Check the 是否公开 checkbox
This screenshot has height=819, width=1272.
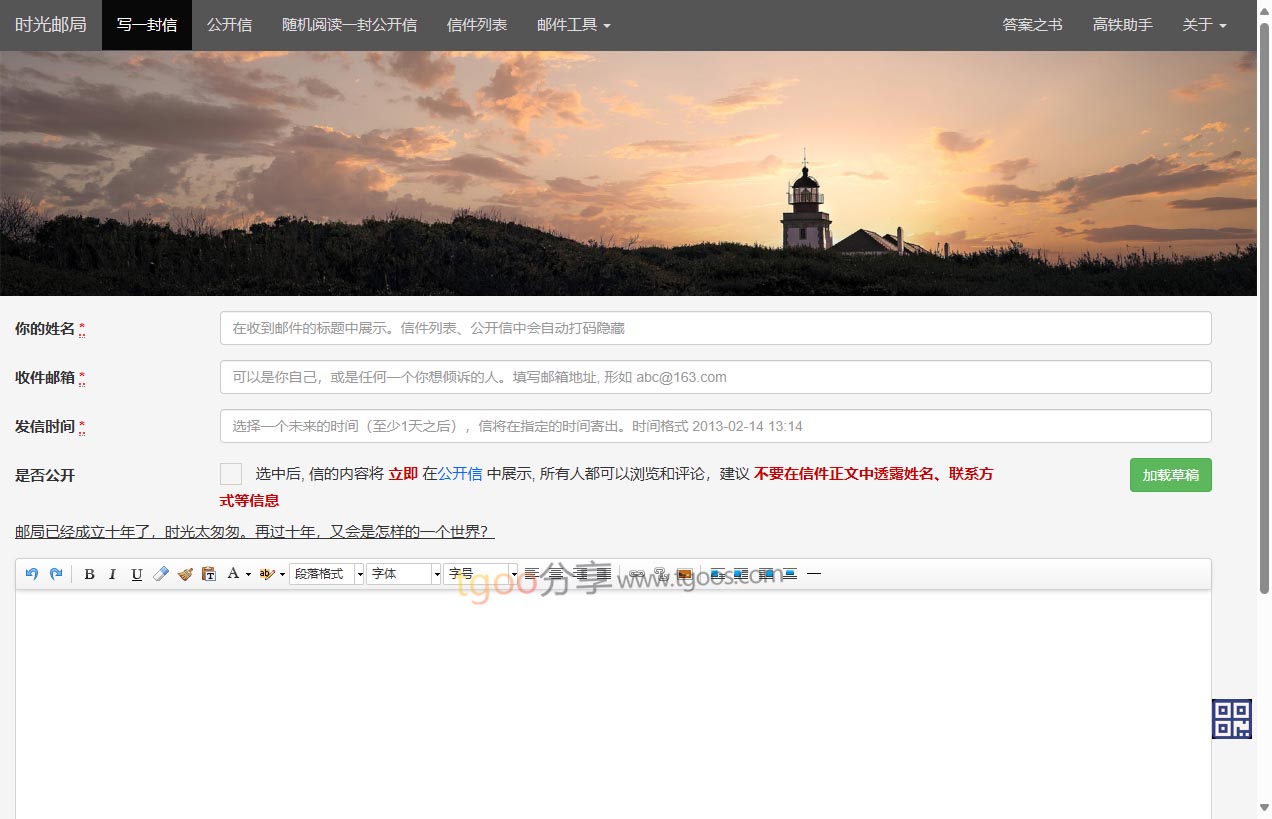tap(231, 474)
